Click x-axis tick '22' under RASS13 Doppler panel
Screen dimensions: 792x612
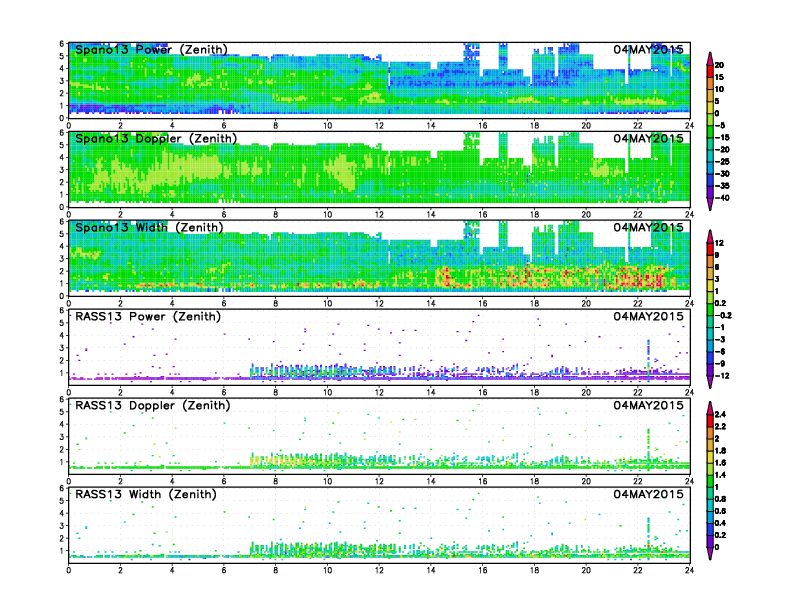click(638, 481)
